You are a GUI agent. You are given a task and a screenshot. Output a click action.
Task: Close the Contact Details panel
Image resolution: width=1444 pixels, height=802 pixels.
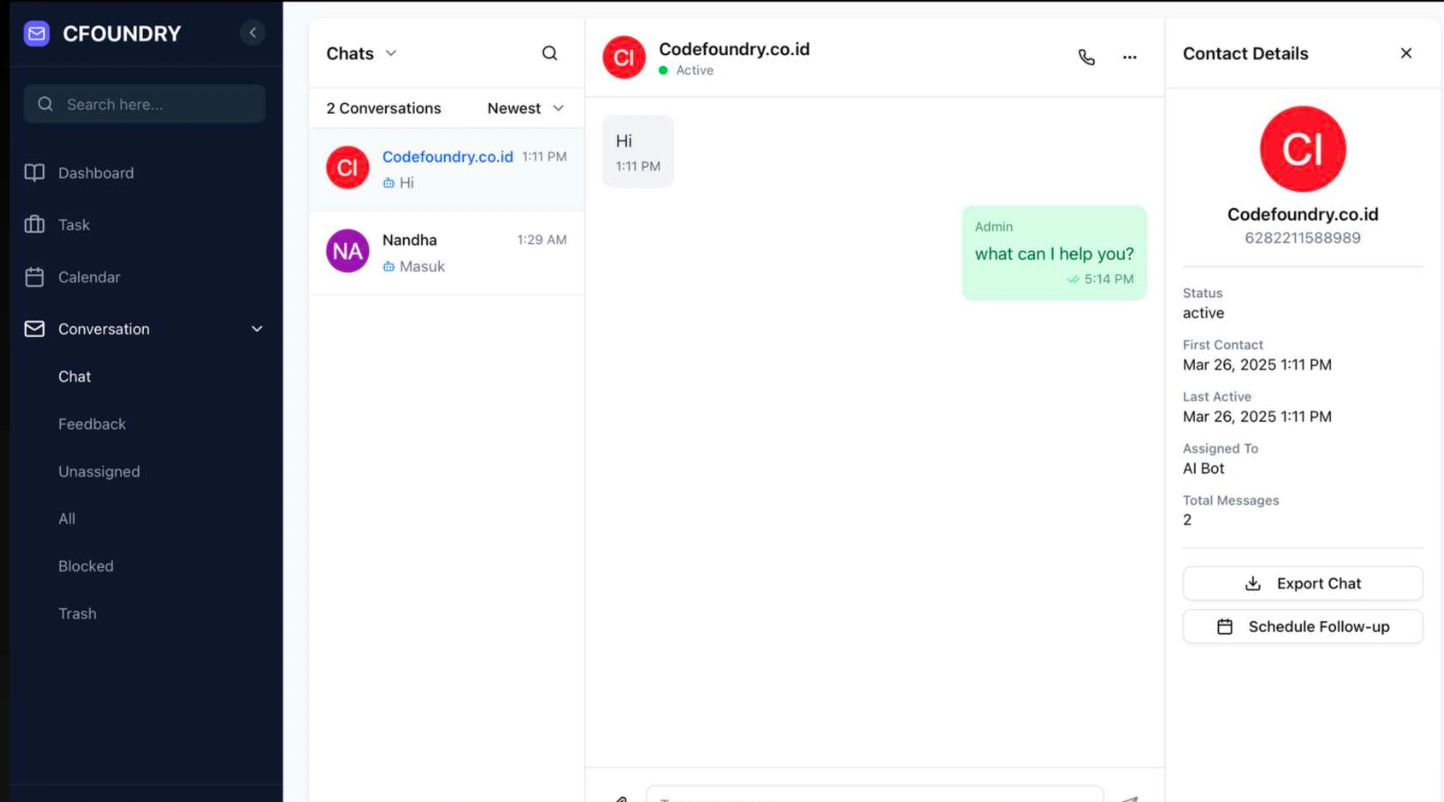click(1406, 53)
